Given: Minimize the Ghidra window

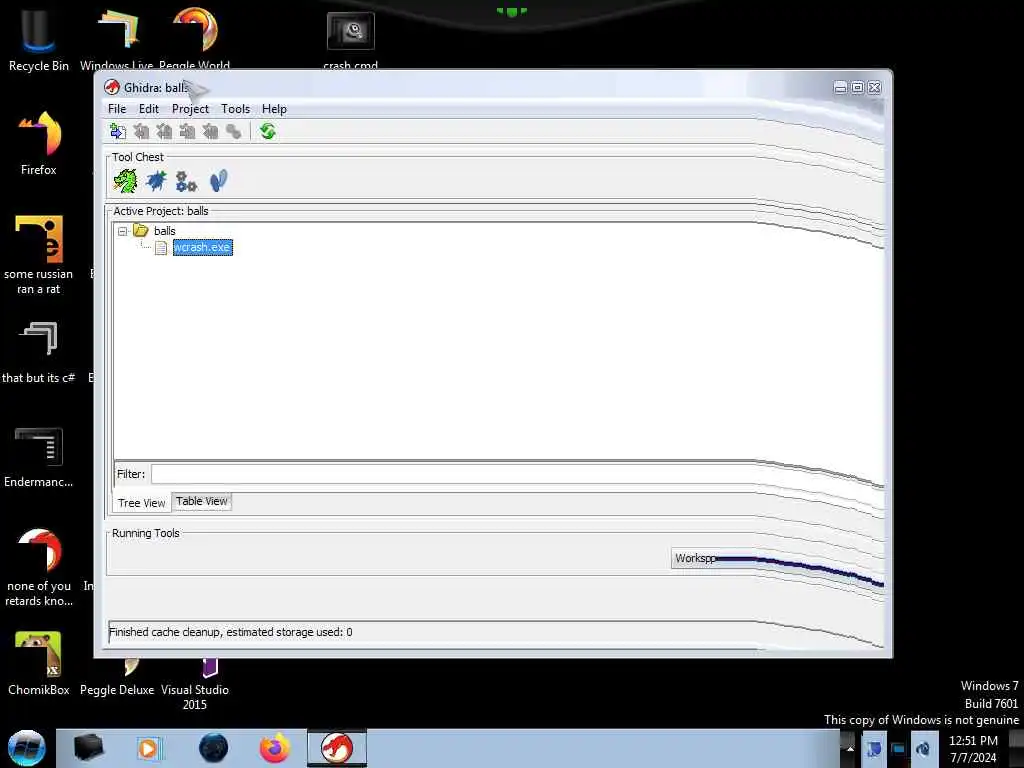Looking at the screenshot, I should click(x=840, y=88).
